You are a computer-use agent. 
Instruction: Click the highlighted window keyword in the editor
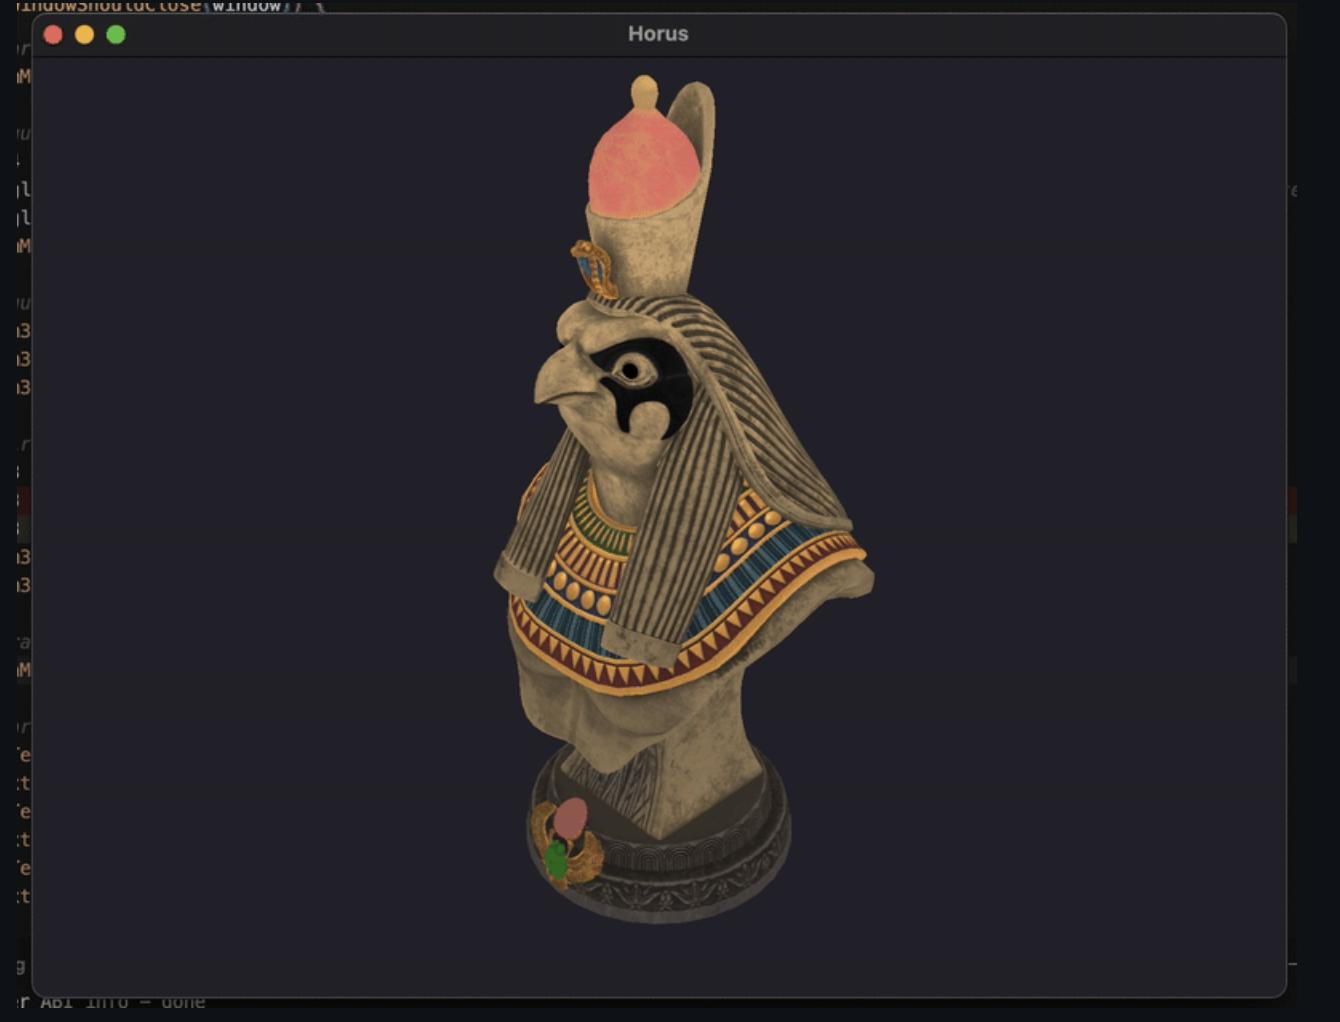point(247,5)
